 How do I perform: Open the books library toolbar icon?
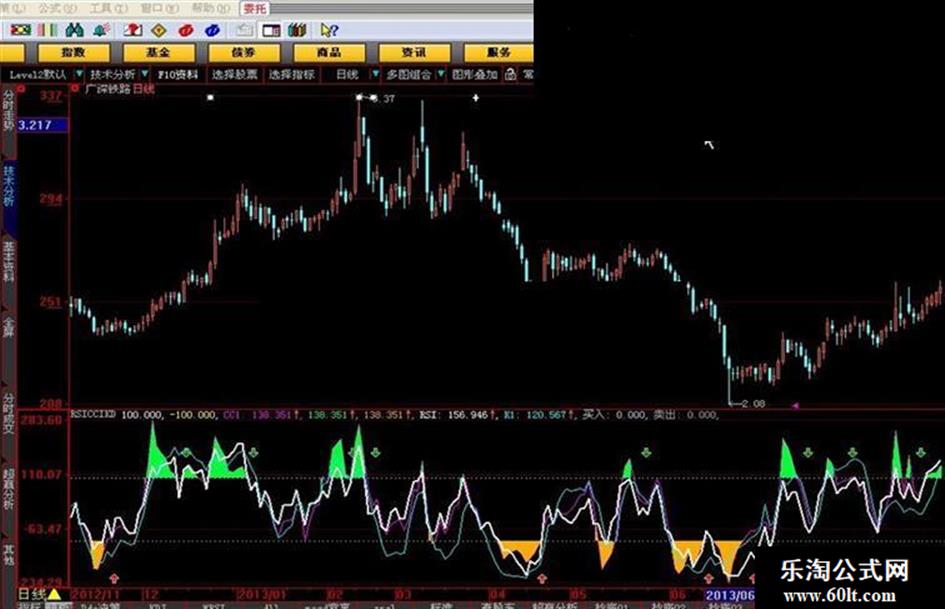(x=298, y=30)
